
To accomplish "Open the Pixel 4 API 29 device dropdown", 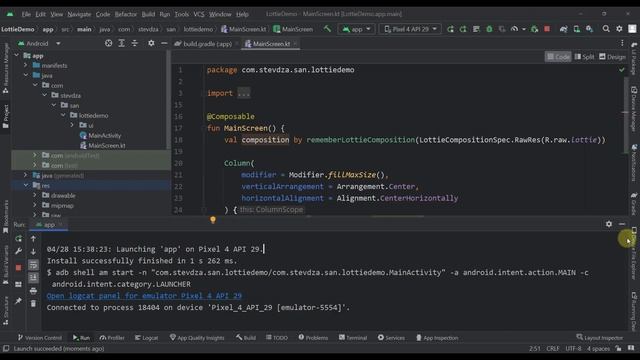I will pyautogui.click(x=410, y=29).
